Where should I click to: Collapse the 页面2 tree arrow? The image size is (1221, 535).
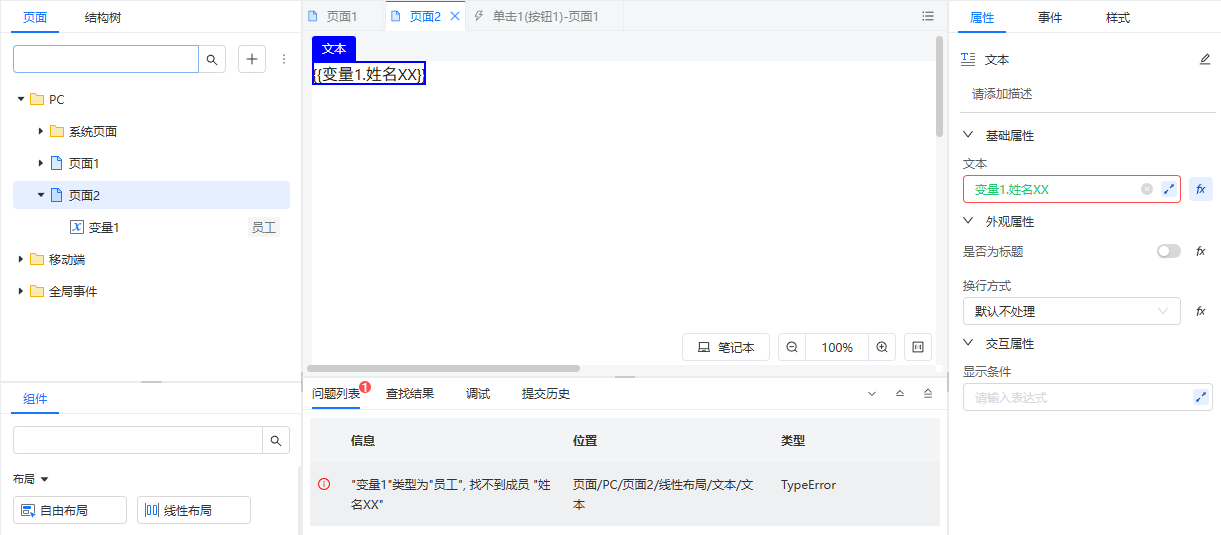point(41,195)
